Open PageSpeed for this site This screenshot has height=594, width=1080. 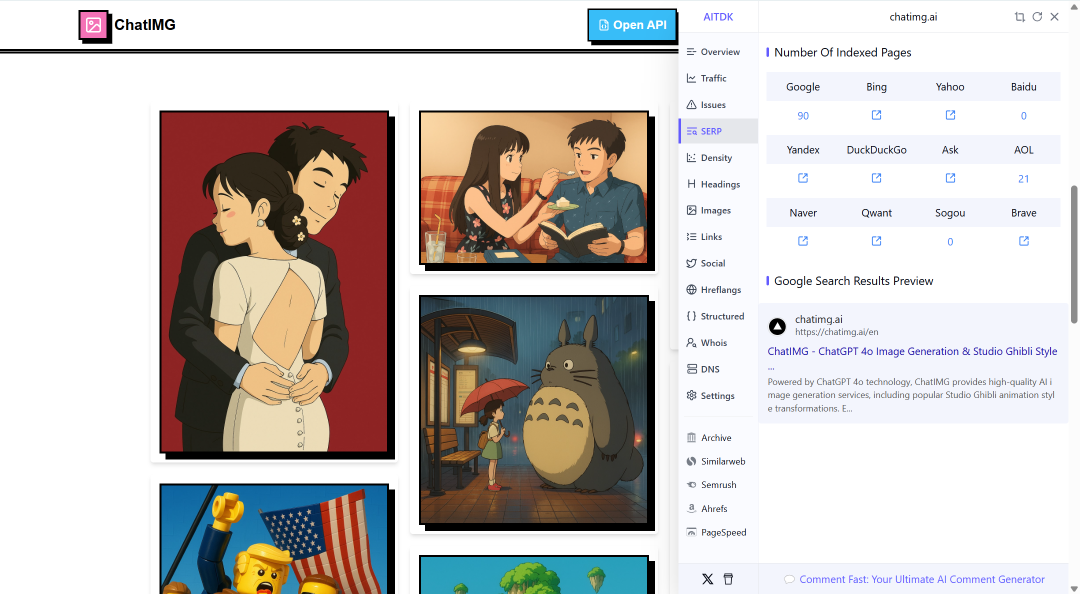718,532
